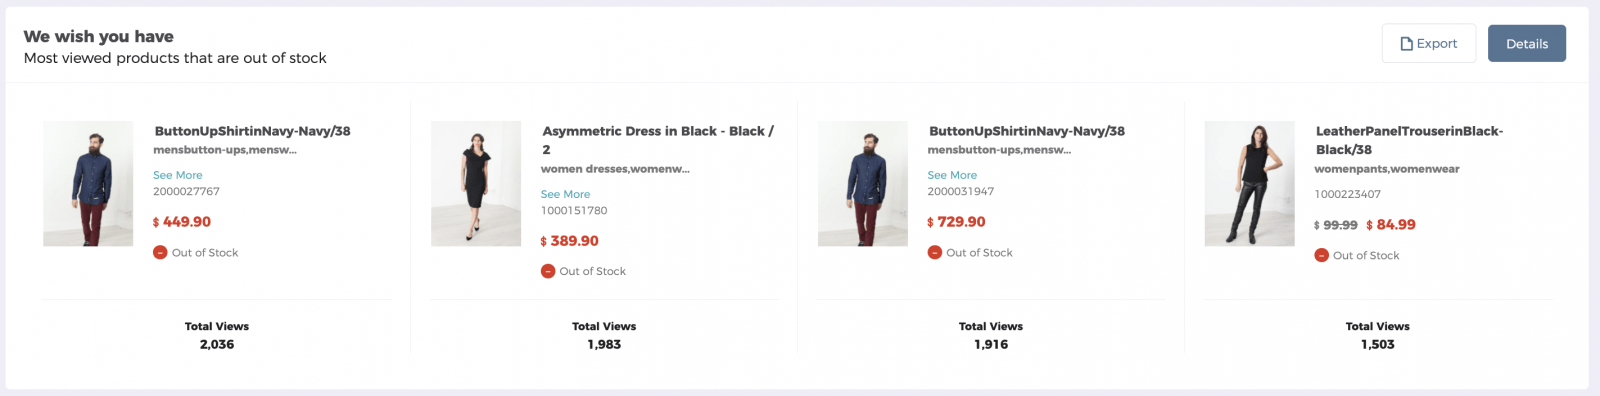Click red out-of-stock icon under $389.90
The height and width of the screenshot is (396, 1600).
pos(548,271)
